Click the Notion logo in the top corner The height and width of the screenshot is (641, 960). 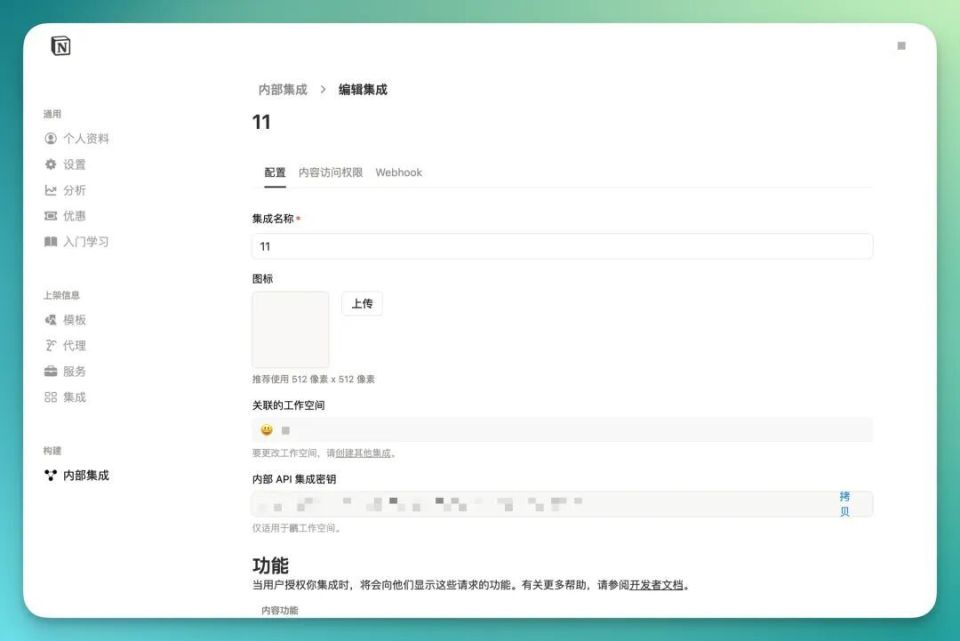(59, 45)
